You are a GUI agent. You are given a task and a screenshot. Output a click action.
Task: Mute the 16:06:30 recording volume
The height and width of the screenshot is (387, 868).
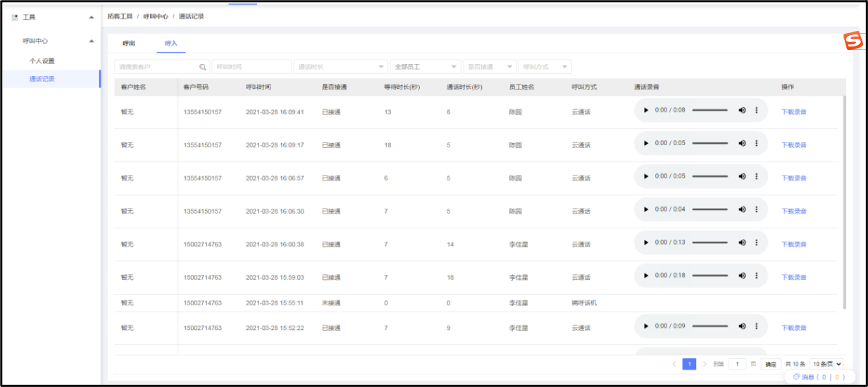(742, 209)
